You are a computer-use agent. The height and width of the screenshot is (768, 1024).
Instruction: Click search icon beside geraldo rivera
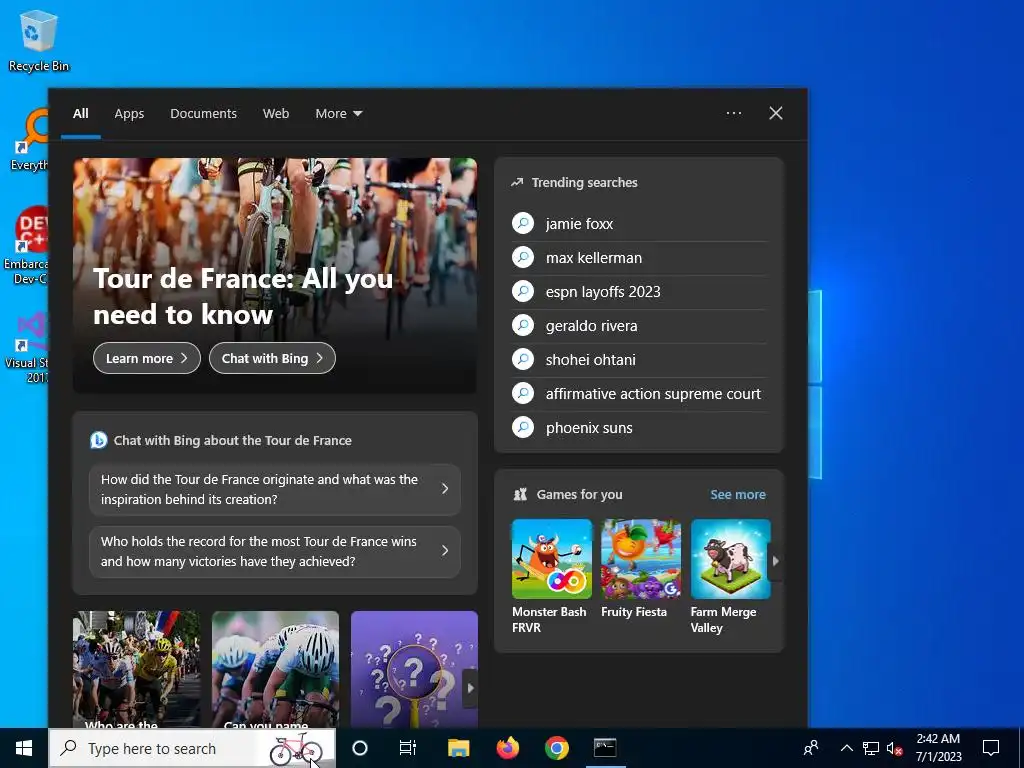click(x=523, y=325)
